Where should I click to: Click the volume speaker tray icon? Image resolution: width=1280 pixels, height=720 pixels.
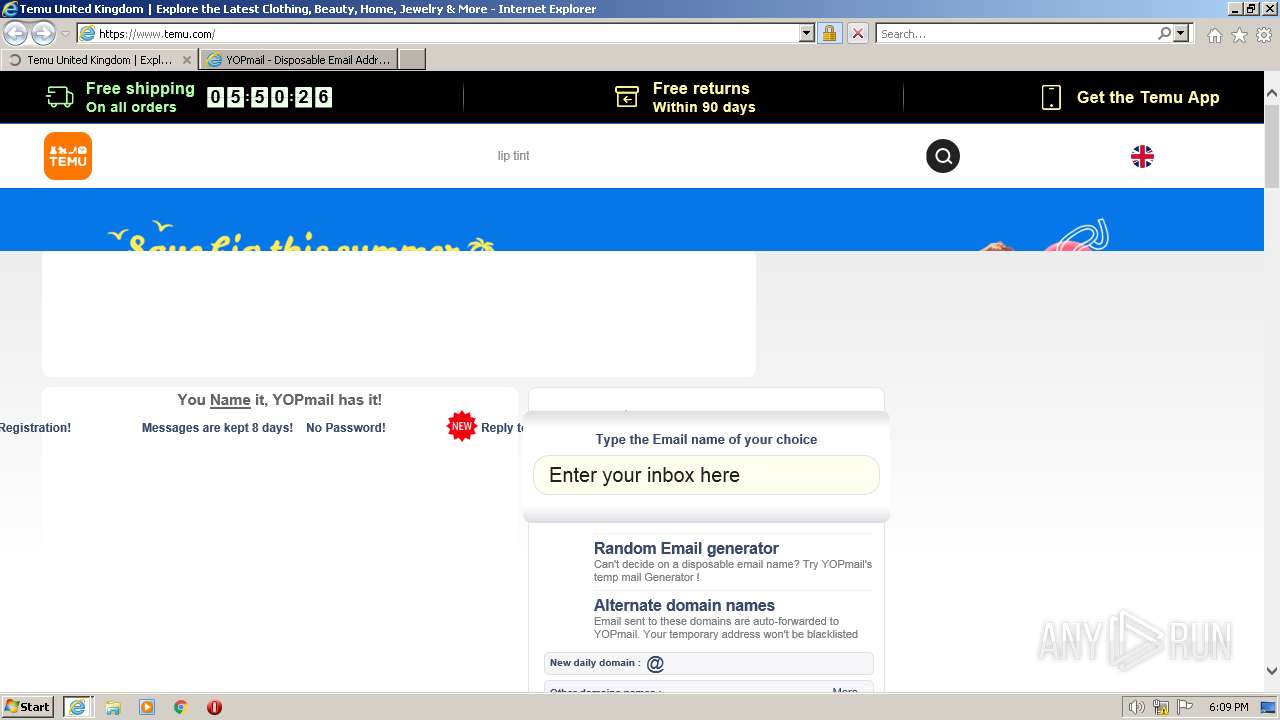tap(1137, 707)
